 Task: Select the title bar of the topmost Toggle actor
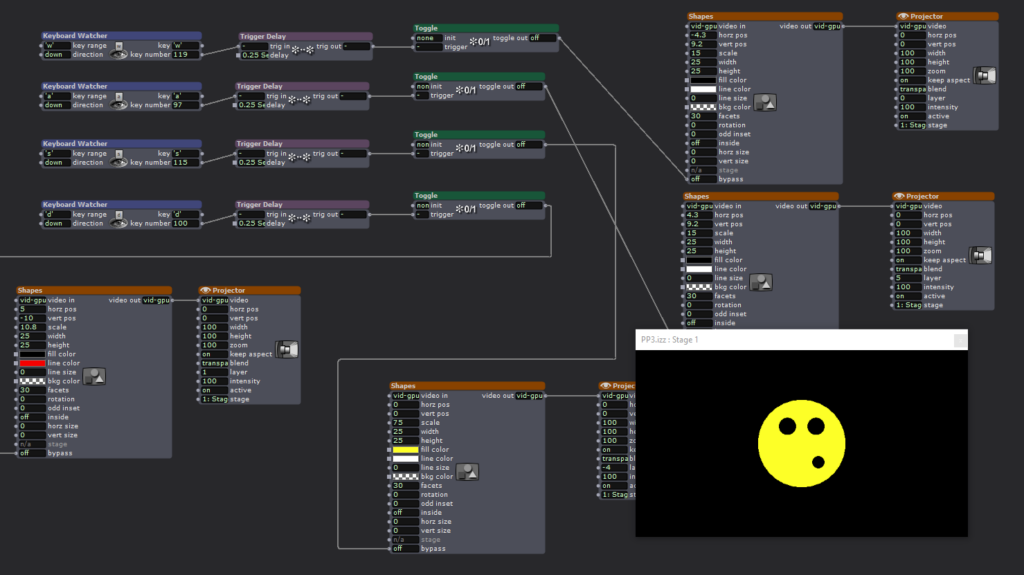[x=478, y=28]
